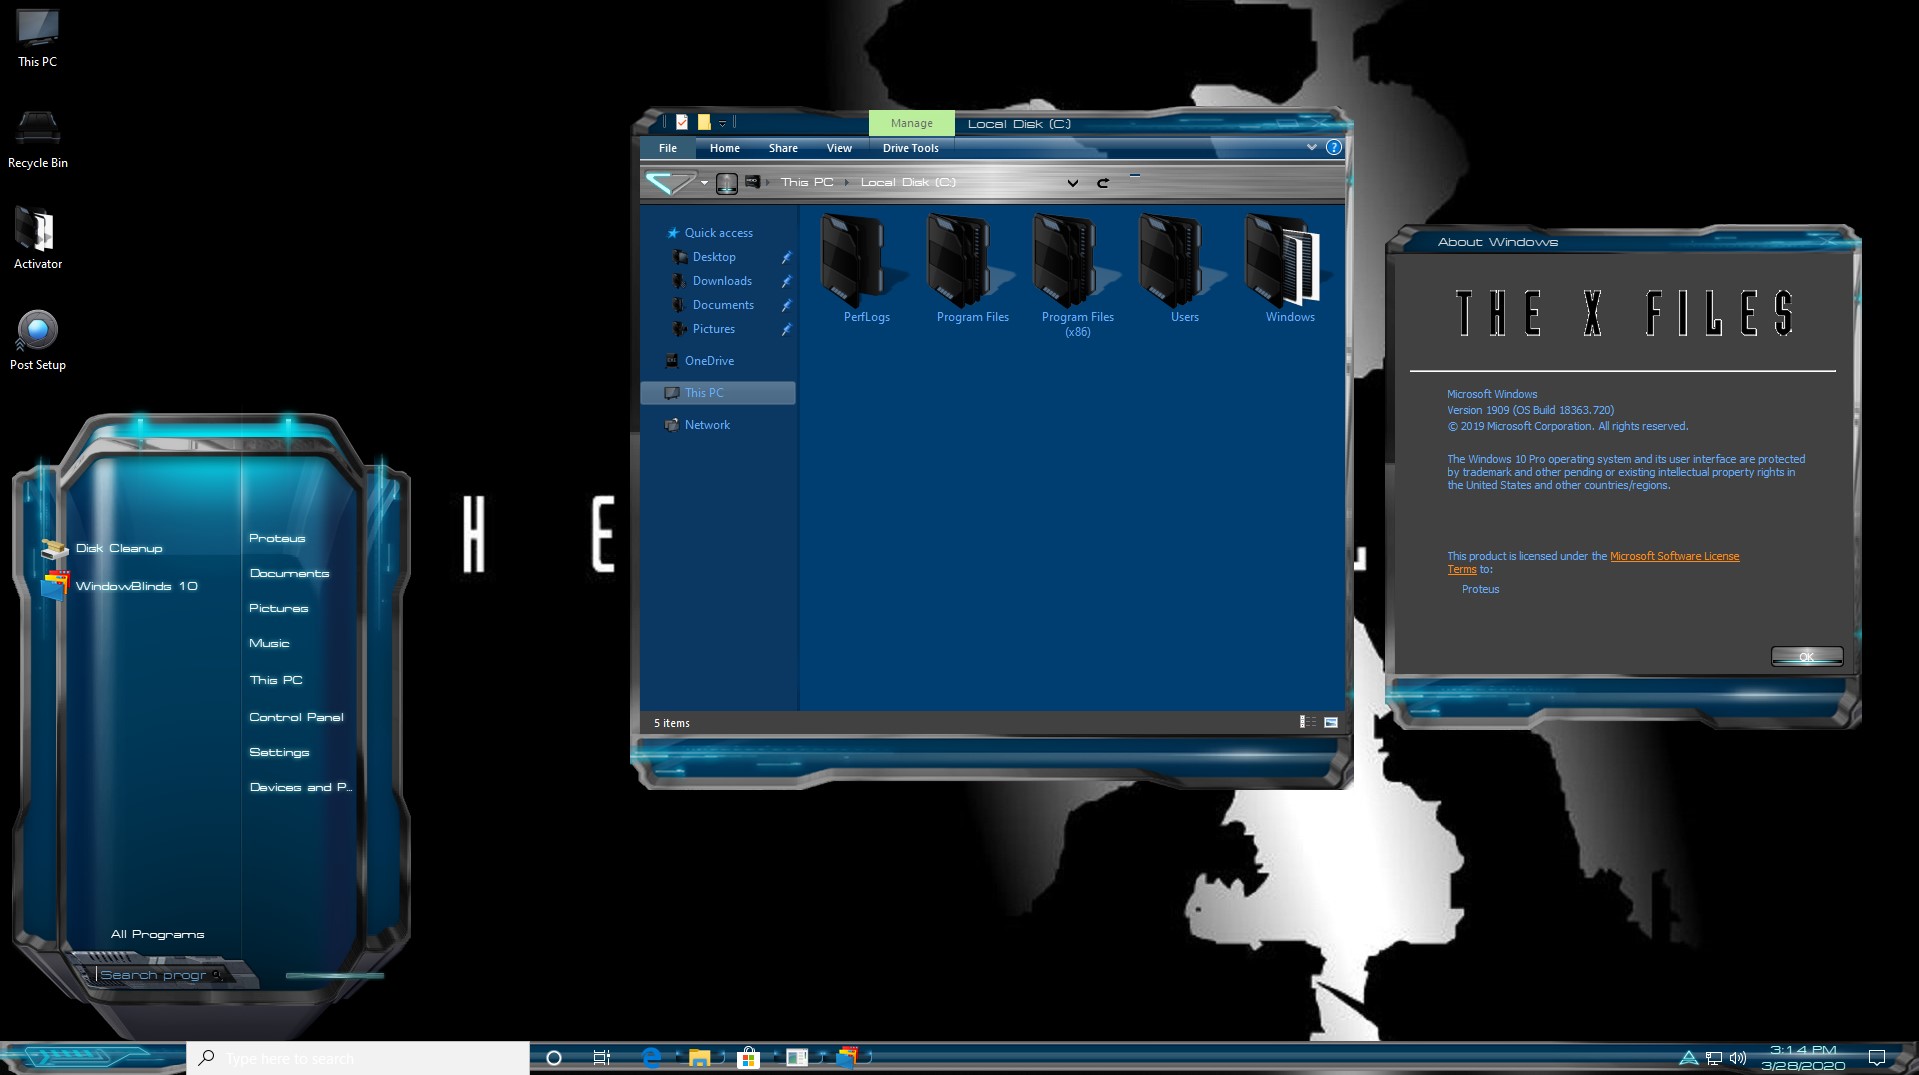Open the This PC desktop icon
The image size is (1919, 1075).
(38, 38)
